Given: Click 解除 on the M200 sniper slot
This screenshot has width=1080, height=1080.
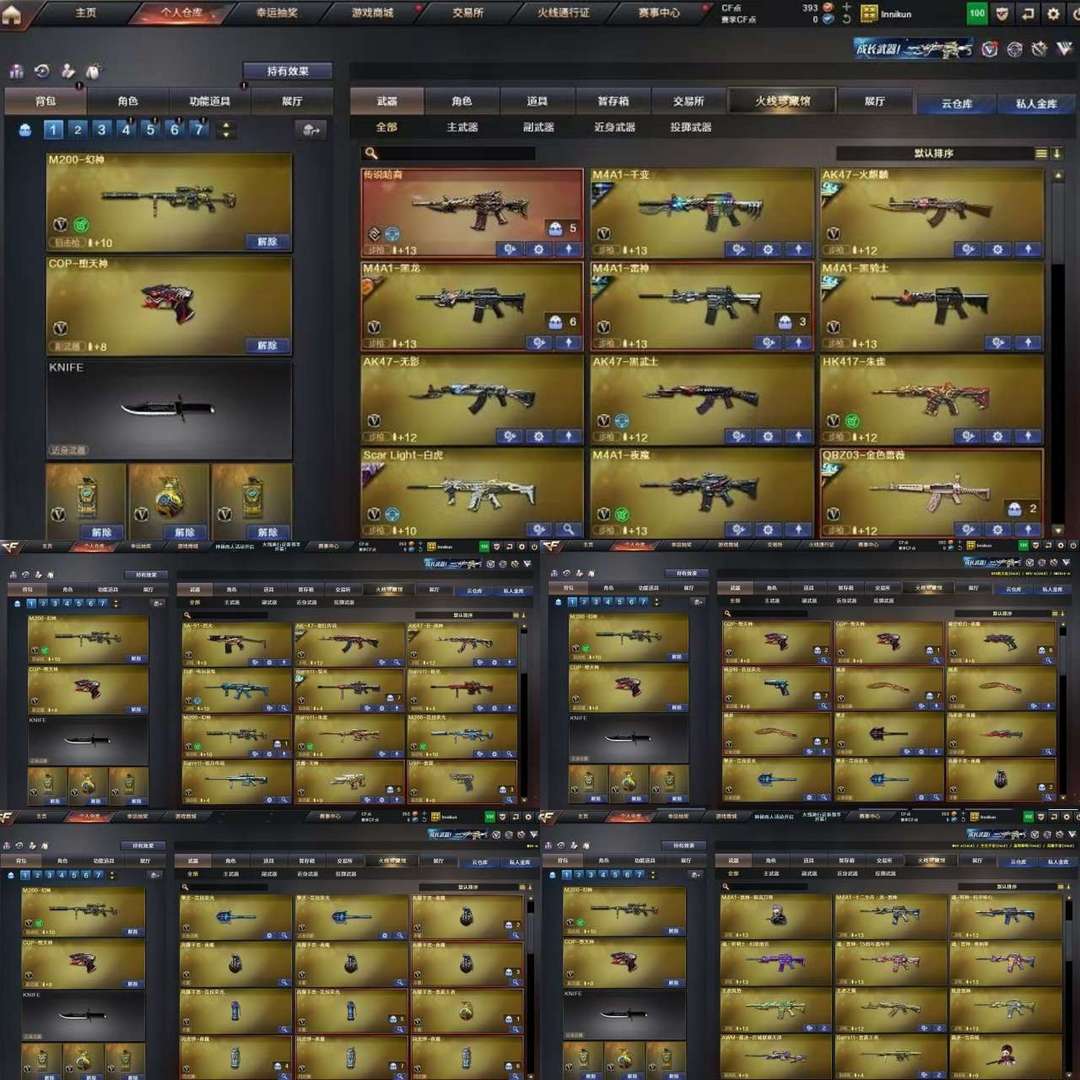Looking at the screenshot, I should click(x=267, y=242).
